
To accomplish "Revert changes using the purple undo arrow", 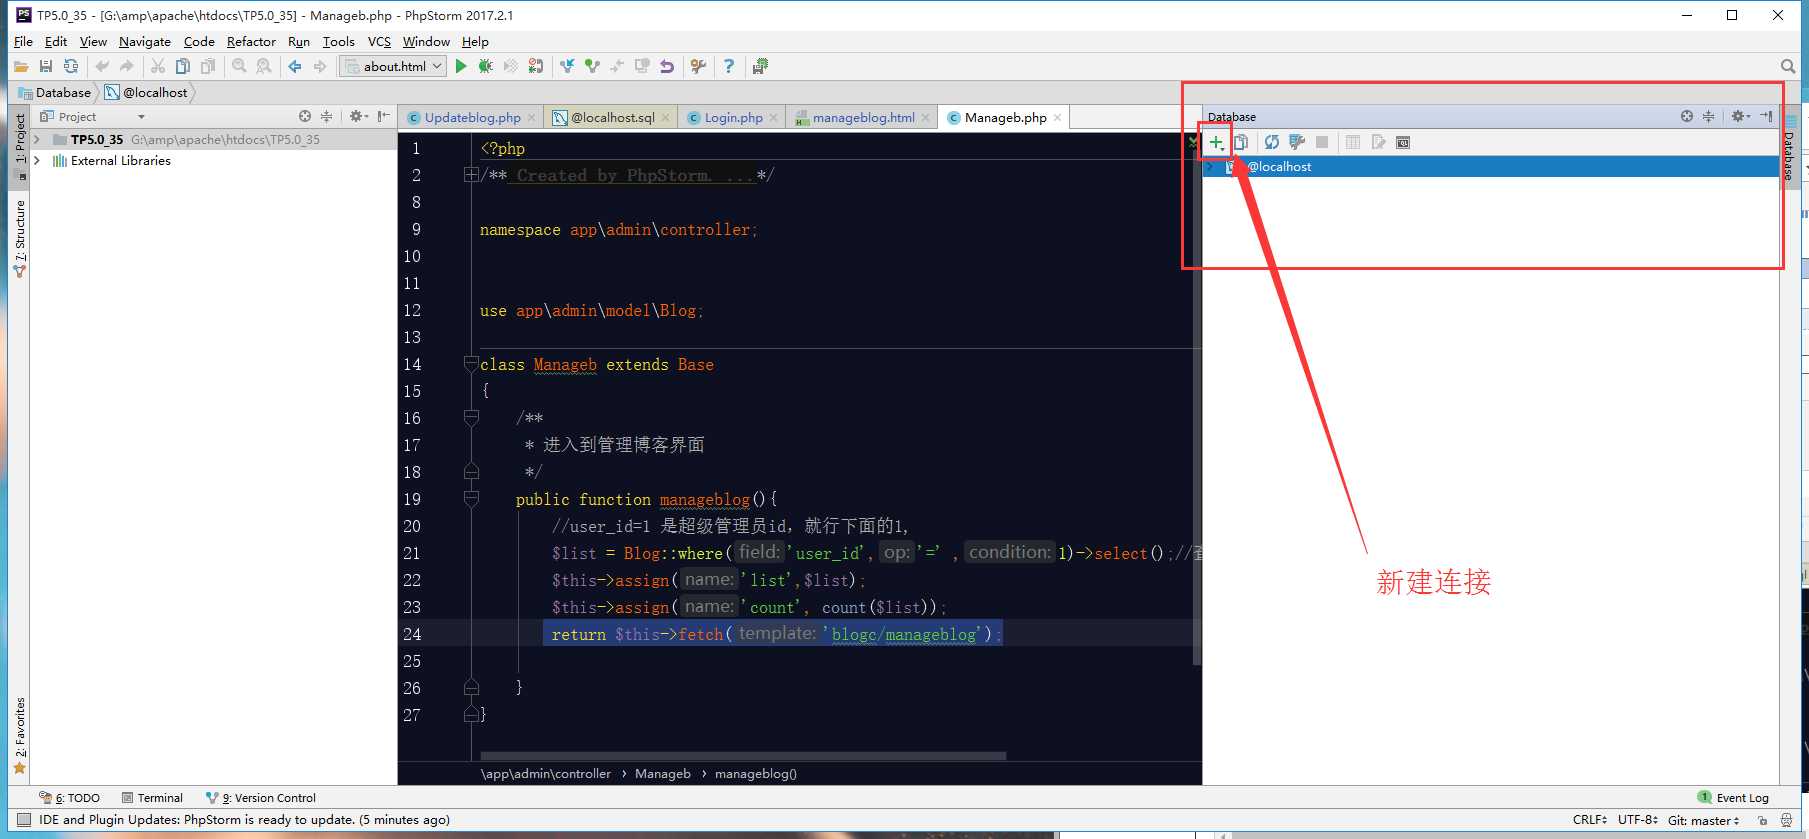I will (x=667, y=66).
